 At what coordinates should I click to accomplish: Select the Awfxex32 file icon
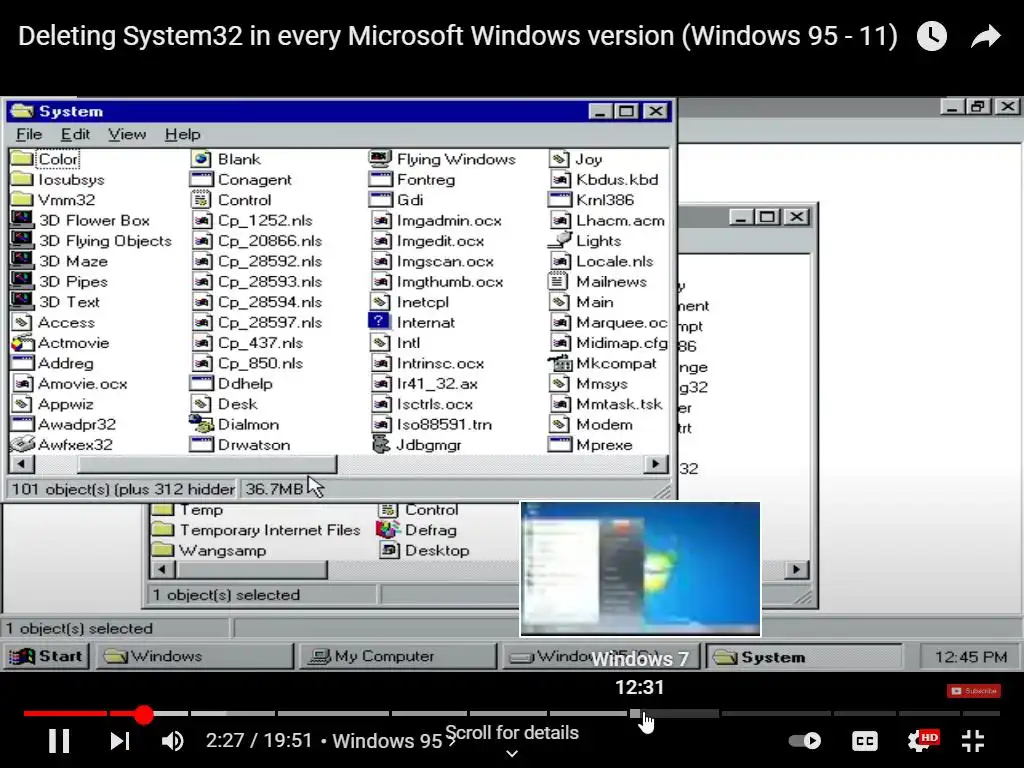tap(22, 444)
